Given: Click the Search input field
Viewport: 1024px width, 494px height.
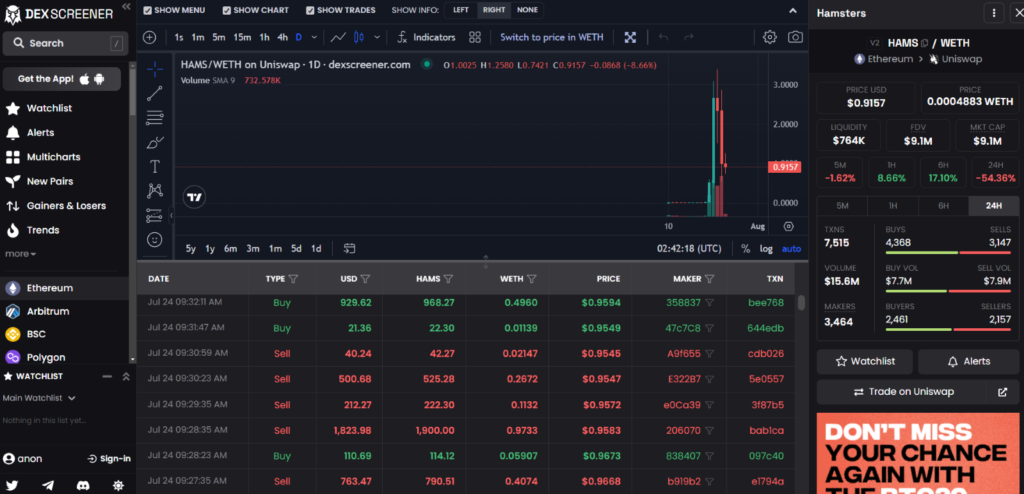Looking at the screenshot, I should click(x=64, y=43).
